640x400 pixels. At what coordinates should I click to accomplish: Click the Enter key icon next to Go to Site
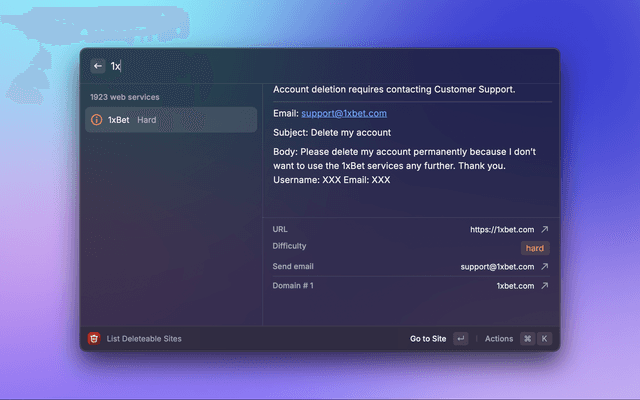tap(460, 339)
